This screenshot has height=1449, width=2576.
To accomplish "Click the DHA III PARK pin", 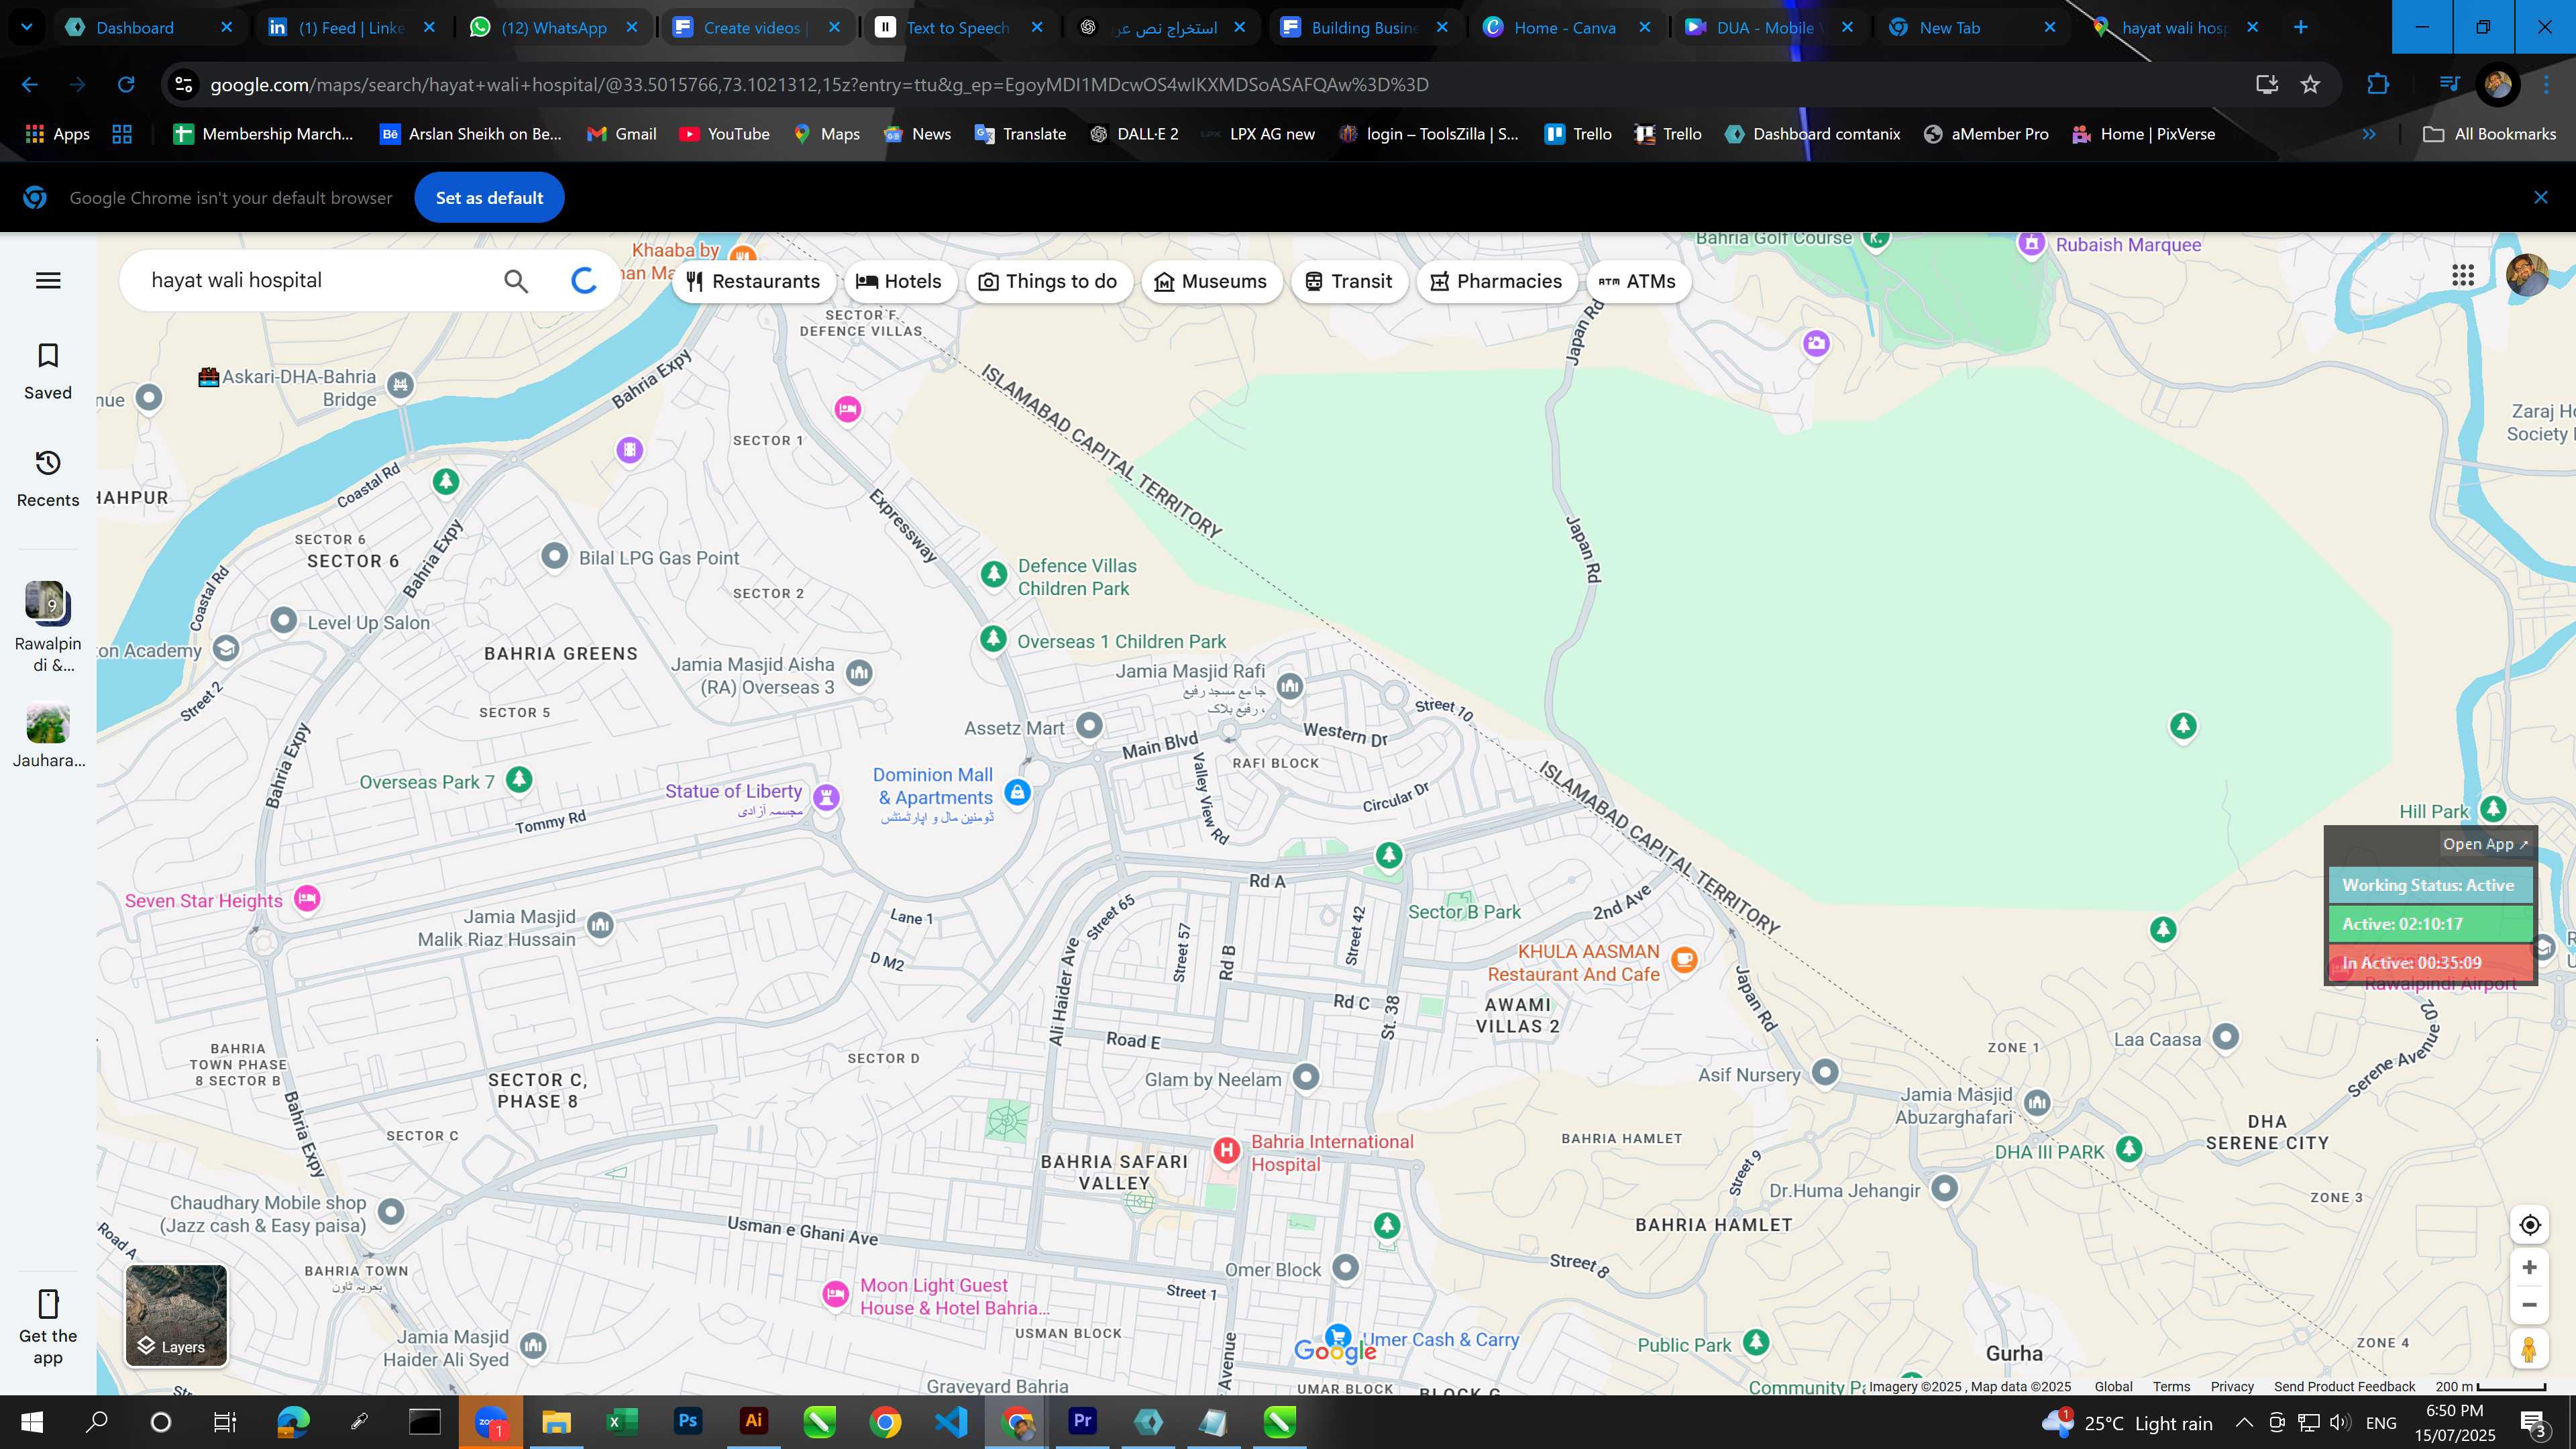I will click(x=2129, y=1150).
